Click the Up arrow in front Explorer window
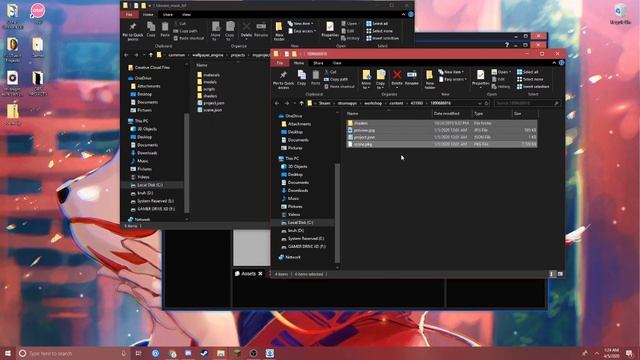This screenshot has height=360, width=640. [301, 103]
